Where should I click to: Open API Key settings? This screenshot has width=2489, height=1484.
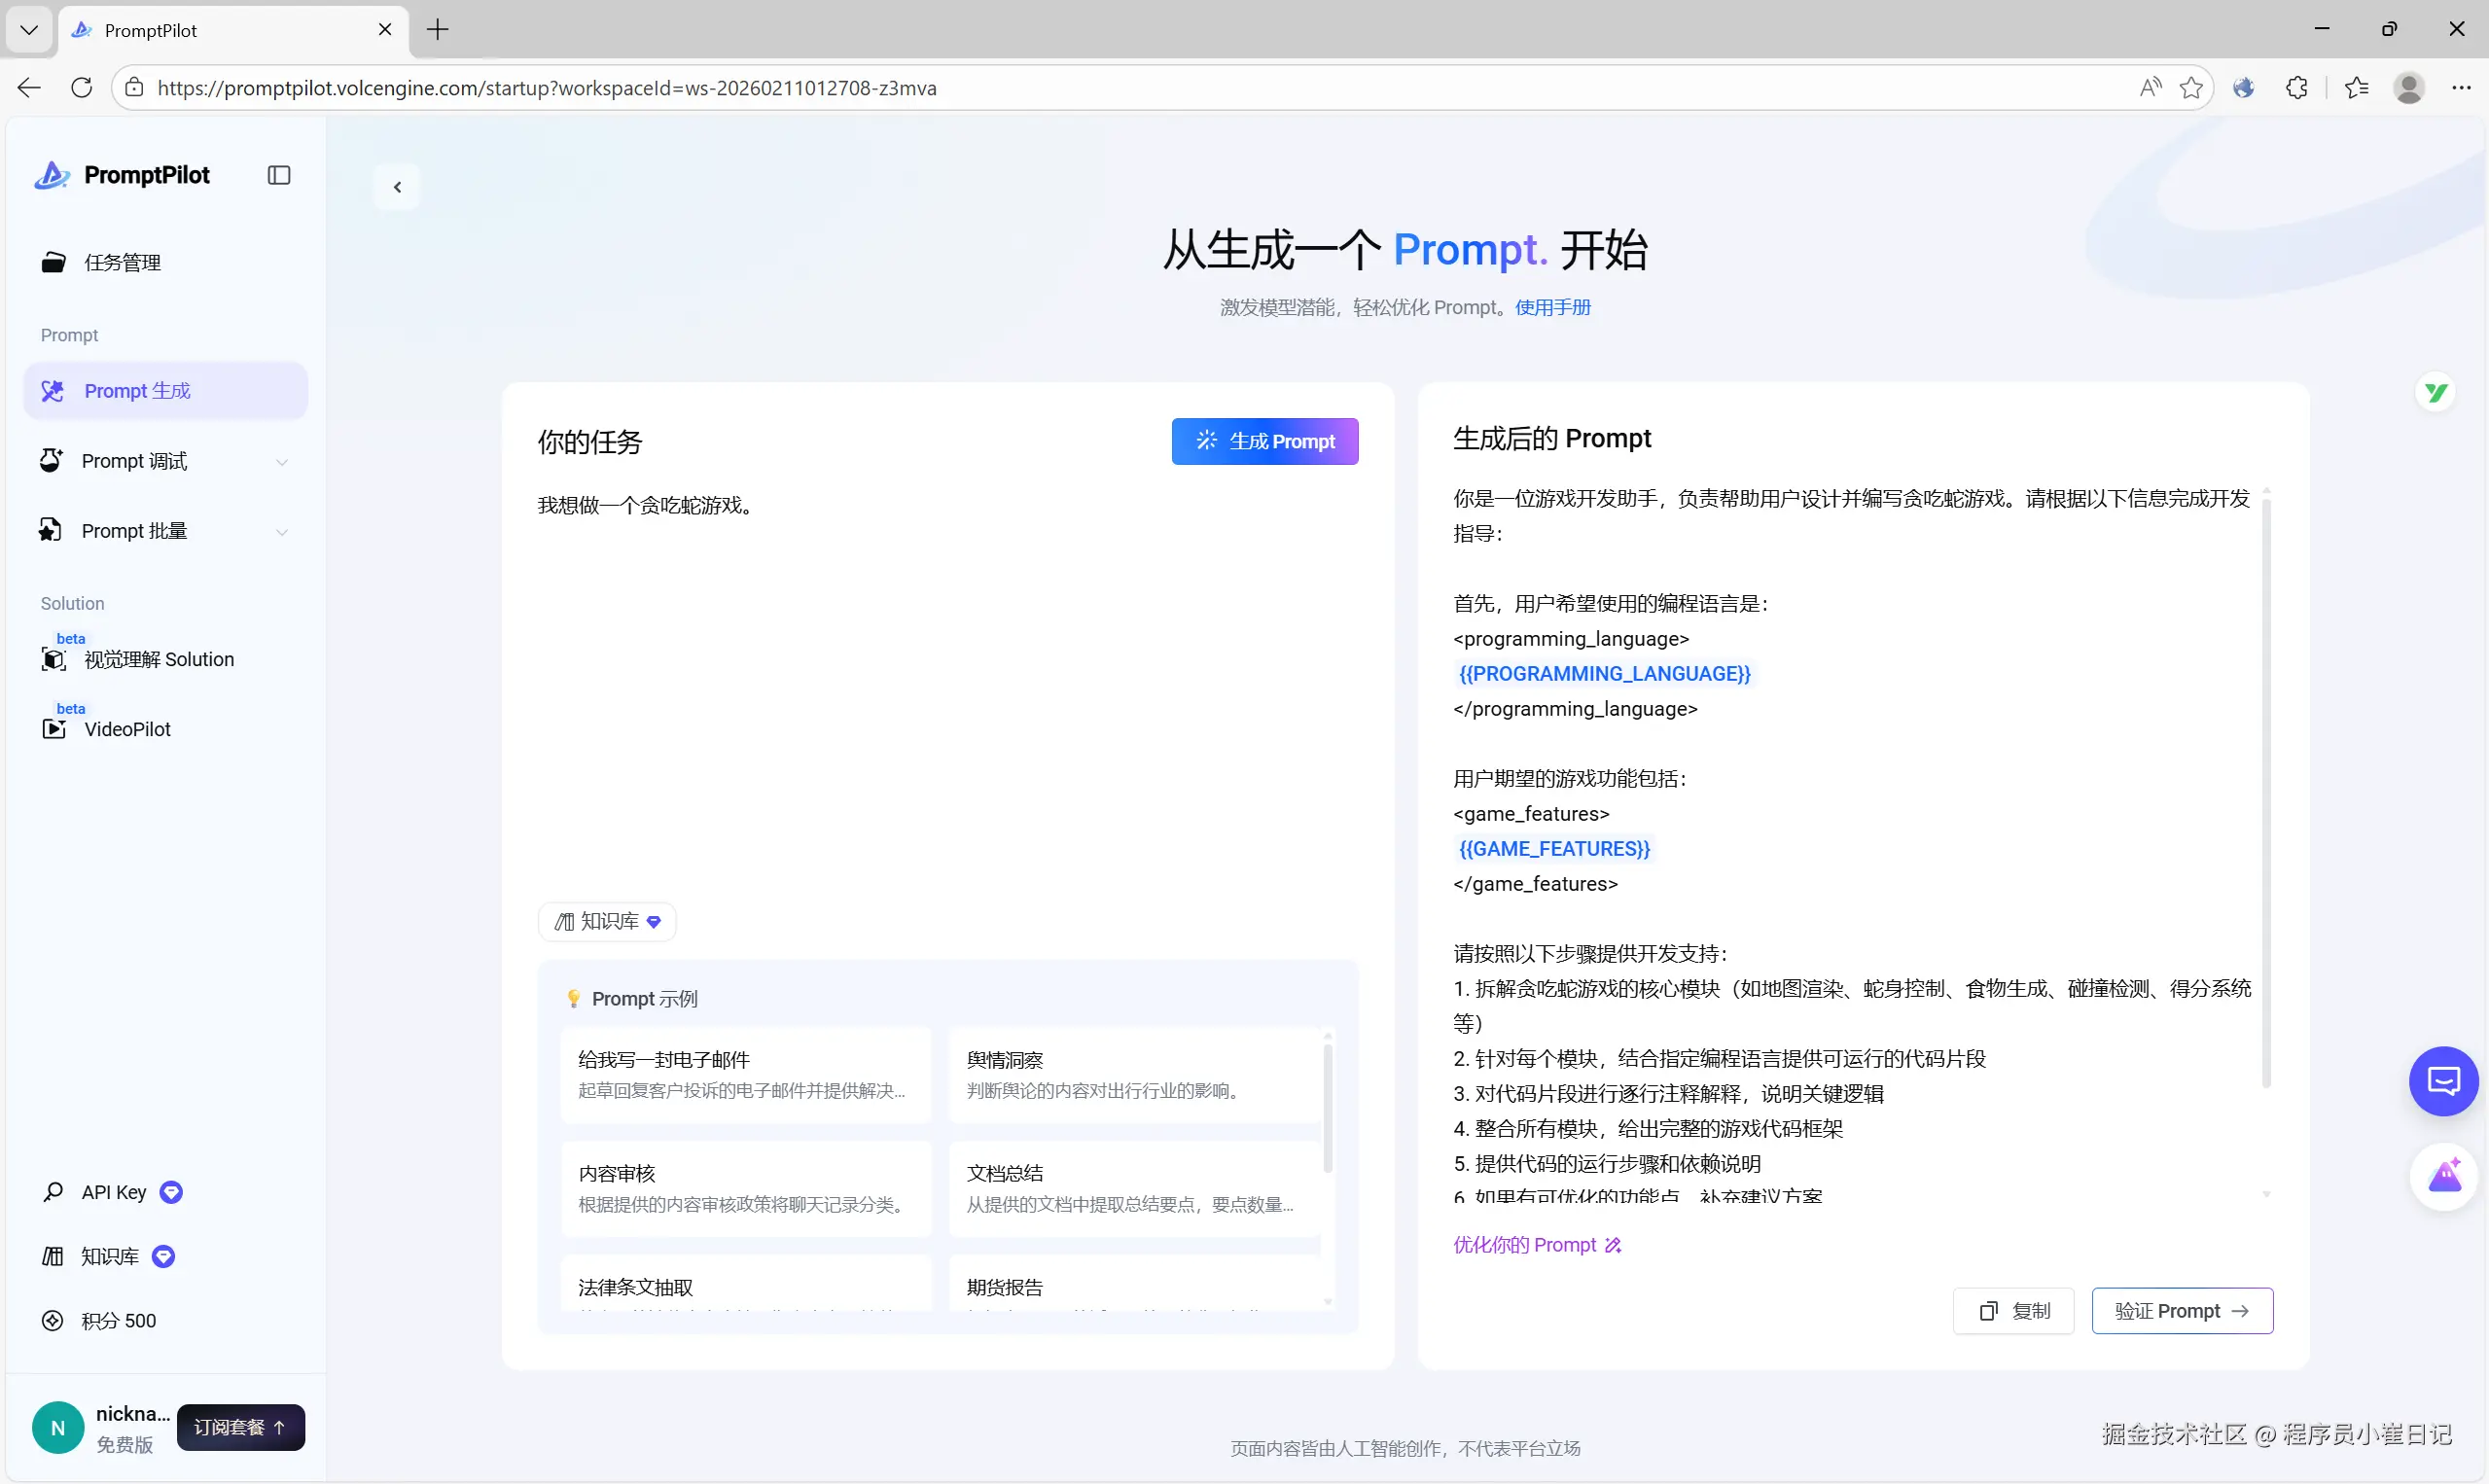point(113,1192)
